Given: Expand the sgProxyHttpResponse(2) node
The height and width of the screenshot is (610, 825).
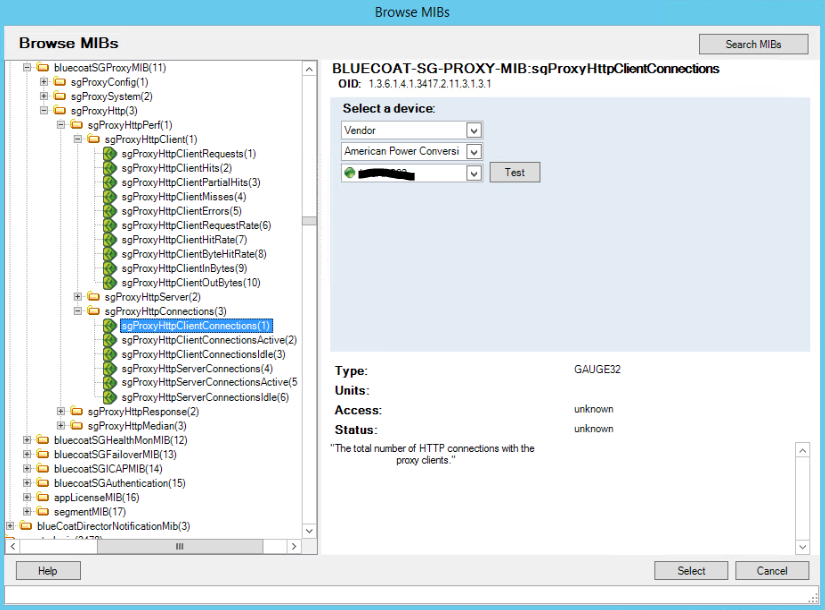Looking at the screenshot, I should 61,412.
